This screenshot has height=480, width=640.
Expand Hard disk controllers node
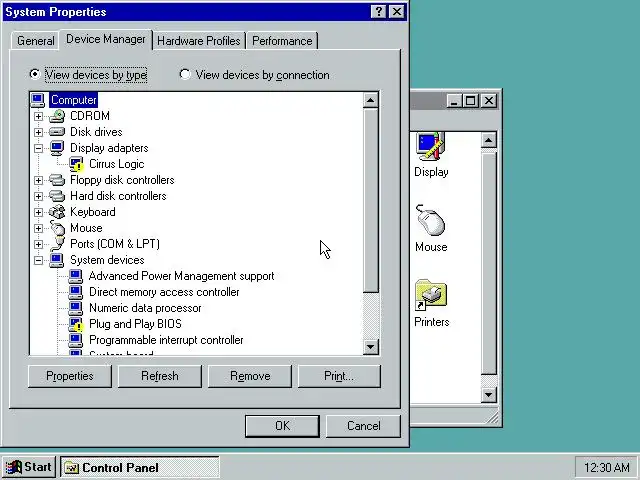click(38, 196)
